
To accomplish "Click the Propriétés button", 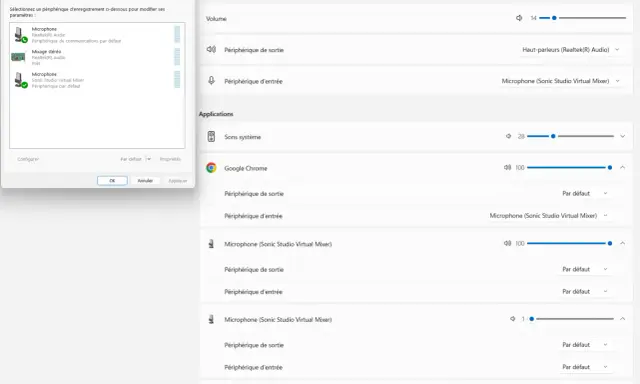I will click(x=170, y=159).
